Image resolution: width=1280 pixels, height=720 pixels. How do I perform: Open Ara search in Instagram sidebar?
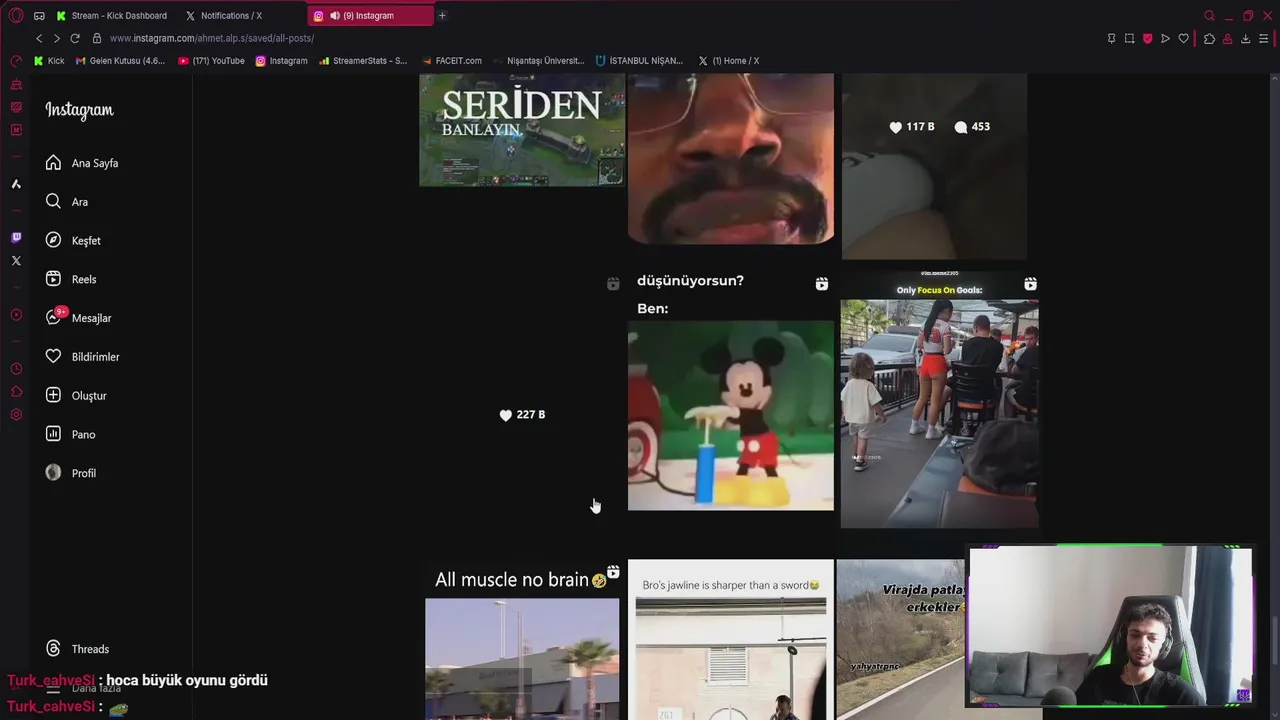(67, 202)
